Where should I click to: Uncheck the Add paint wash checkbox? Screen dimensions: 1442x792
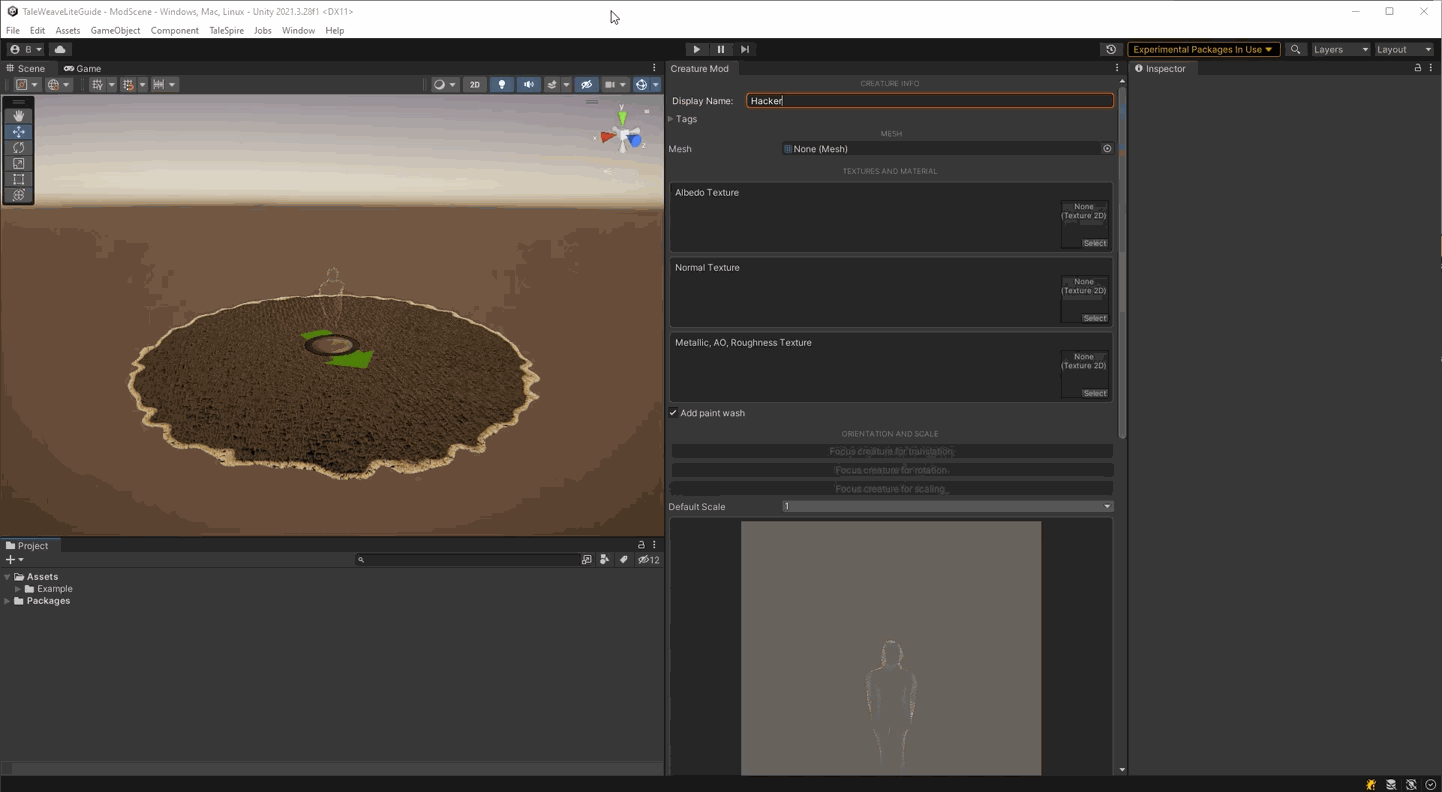(x=674, y=413)
